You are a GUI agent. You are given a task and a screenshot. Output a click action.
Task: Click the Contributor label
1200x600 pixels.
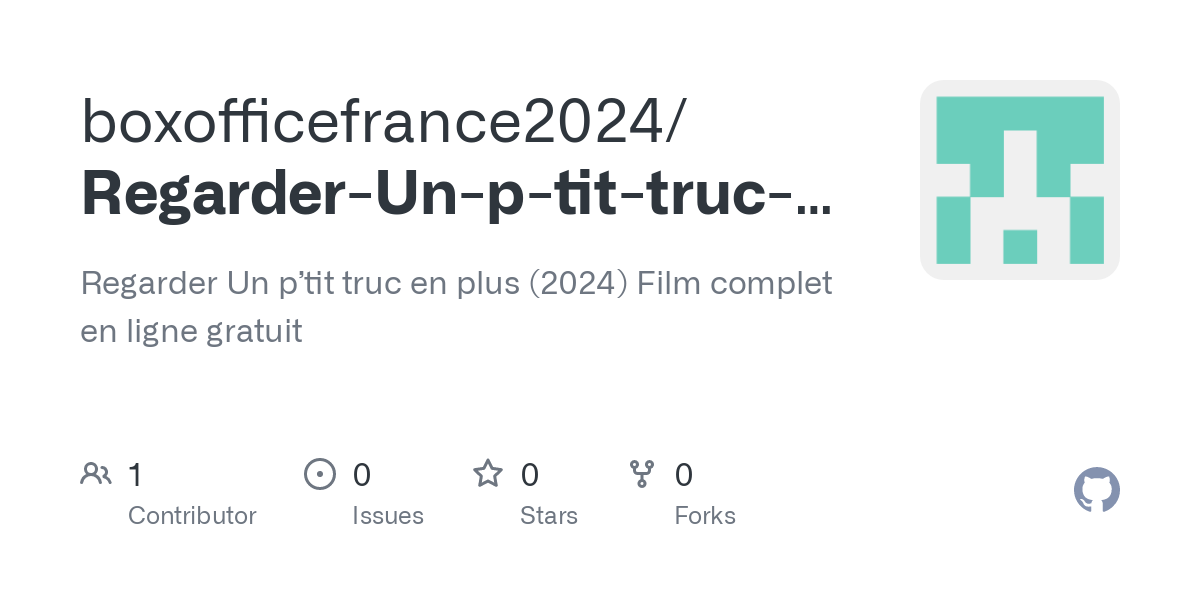point(192,516)
